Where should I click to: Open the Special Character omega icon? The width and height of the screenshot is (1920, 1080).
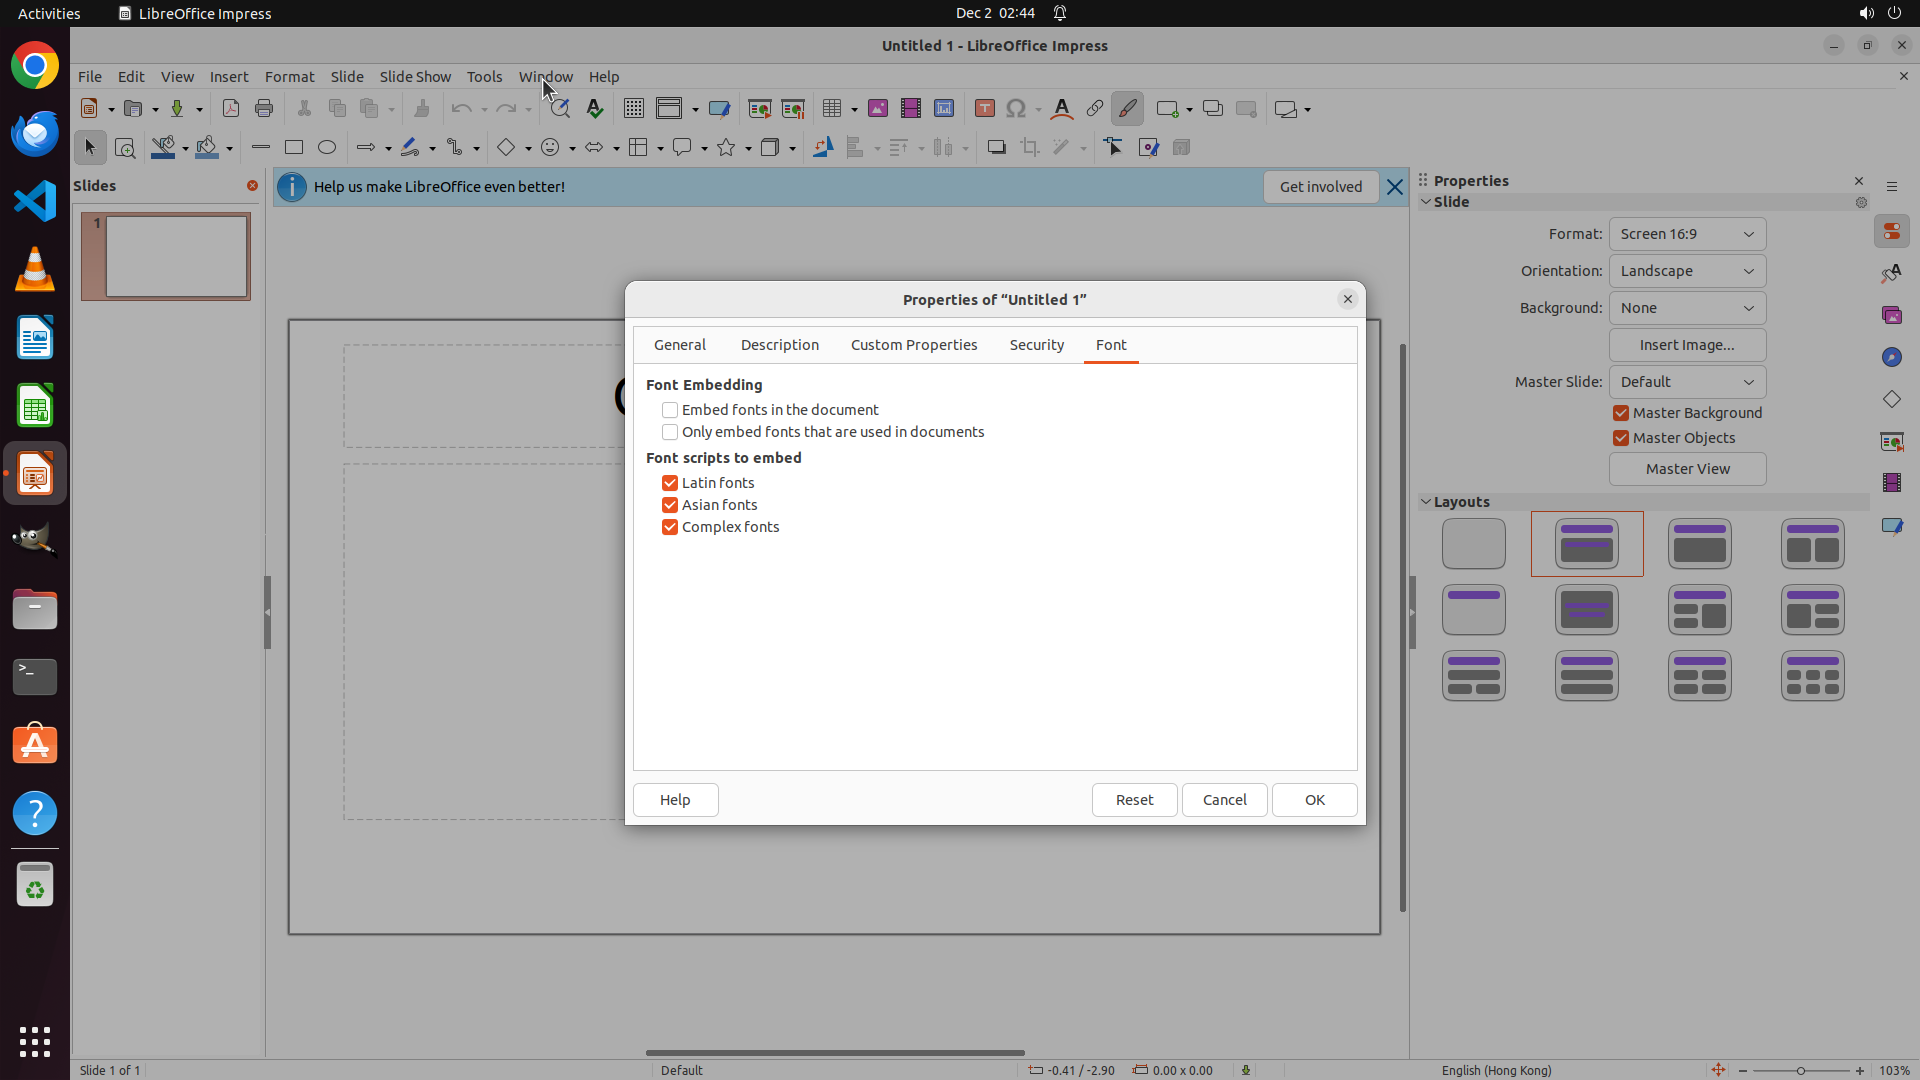(x=1017, y=109)
